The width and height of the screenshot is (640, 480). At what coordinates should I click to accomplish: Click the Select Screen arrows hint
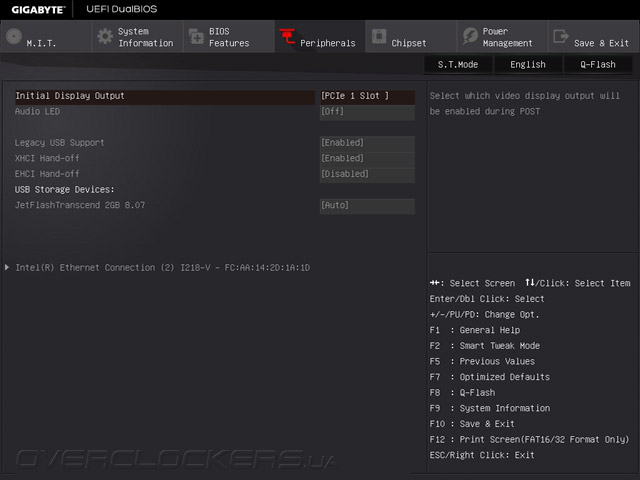pos(472,283)
